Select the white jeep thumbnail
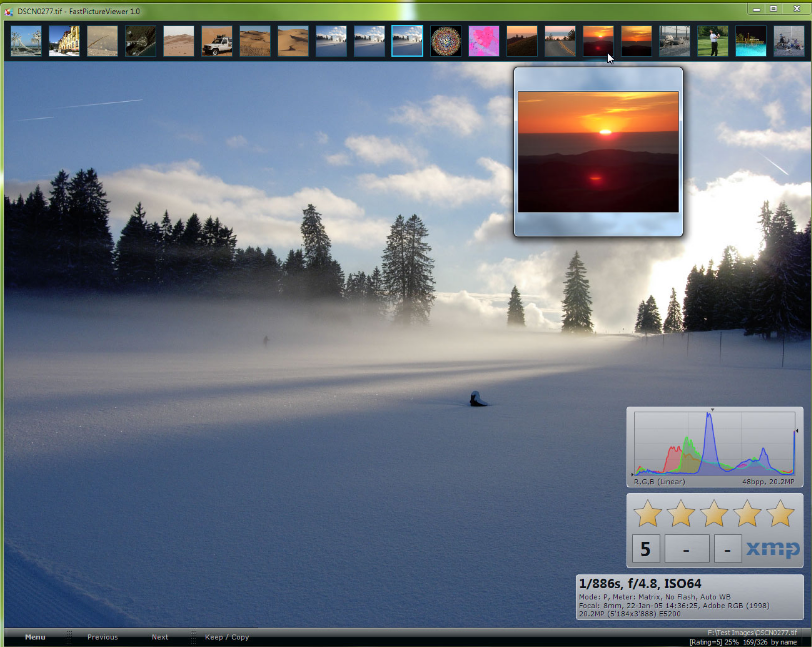The width and height of the screenshot is (812, 647). pos(217,41)
